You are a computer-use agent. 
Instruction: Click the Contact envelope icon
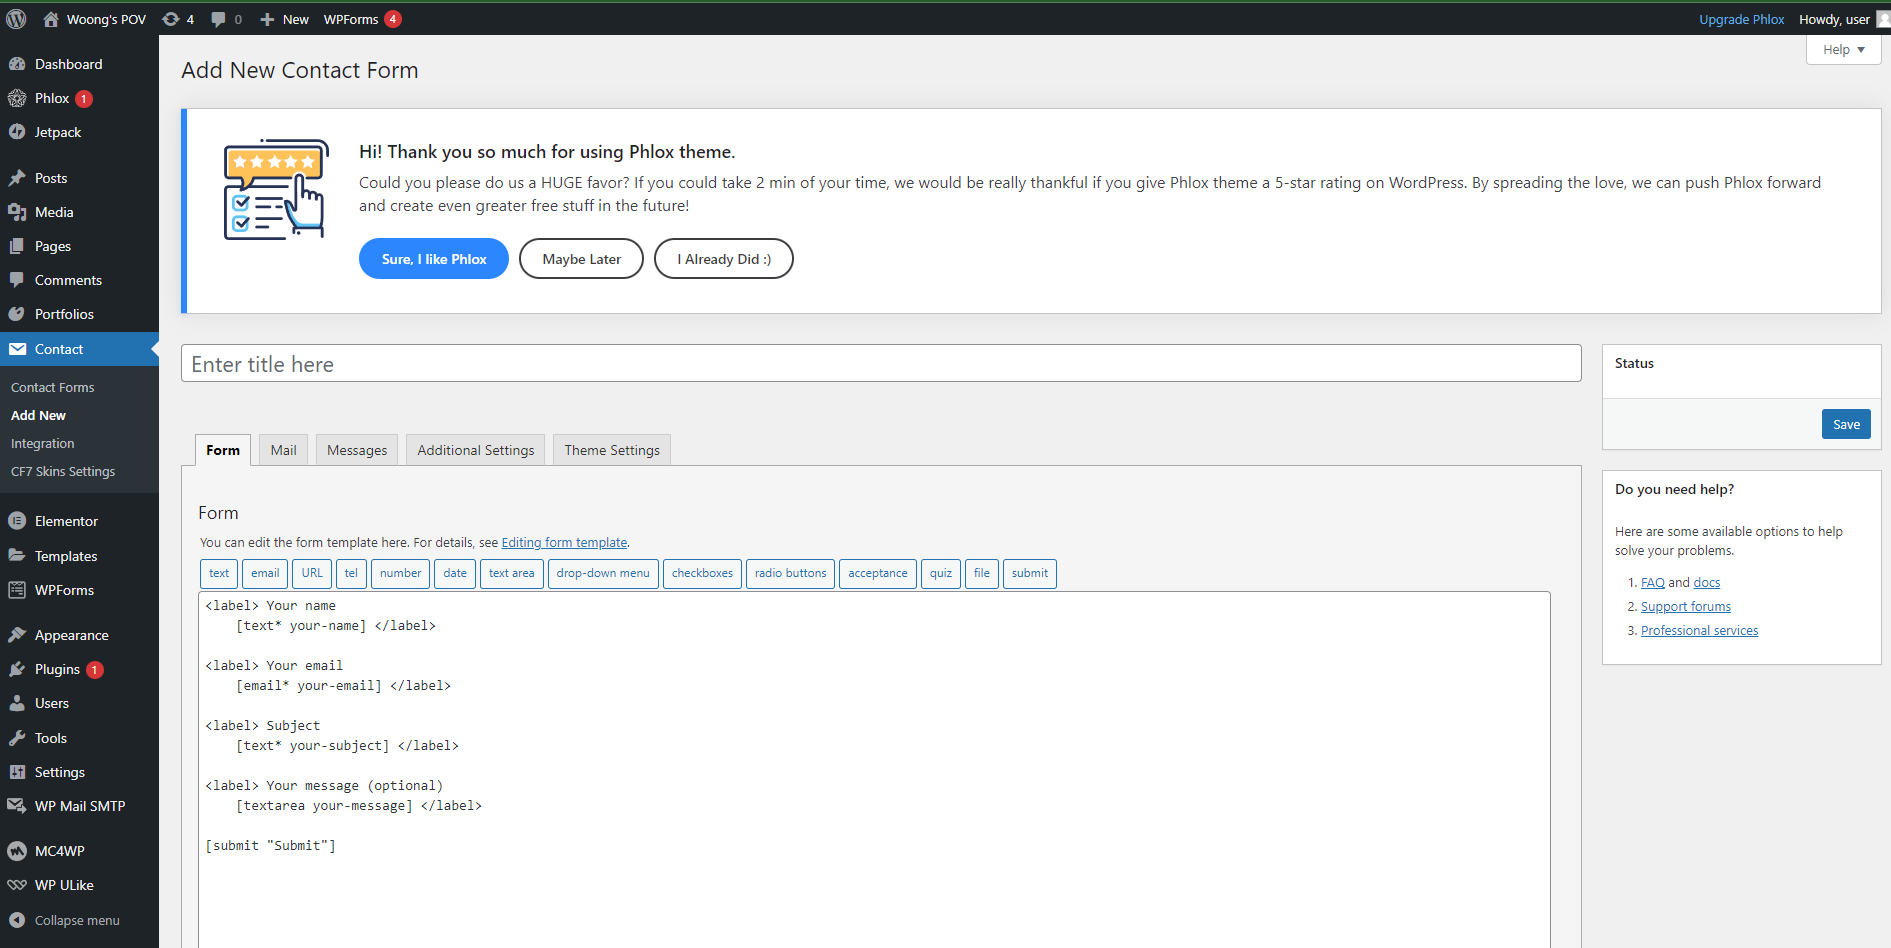17,349
